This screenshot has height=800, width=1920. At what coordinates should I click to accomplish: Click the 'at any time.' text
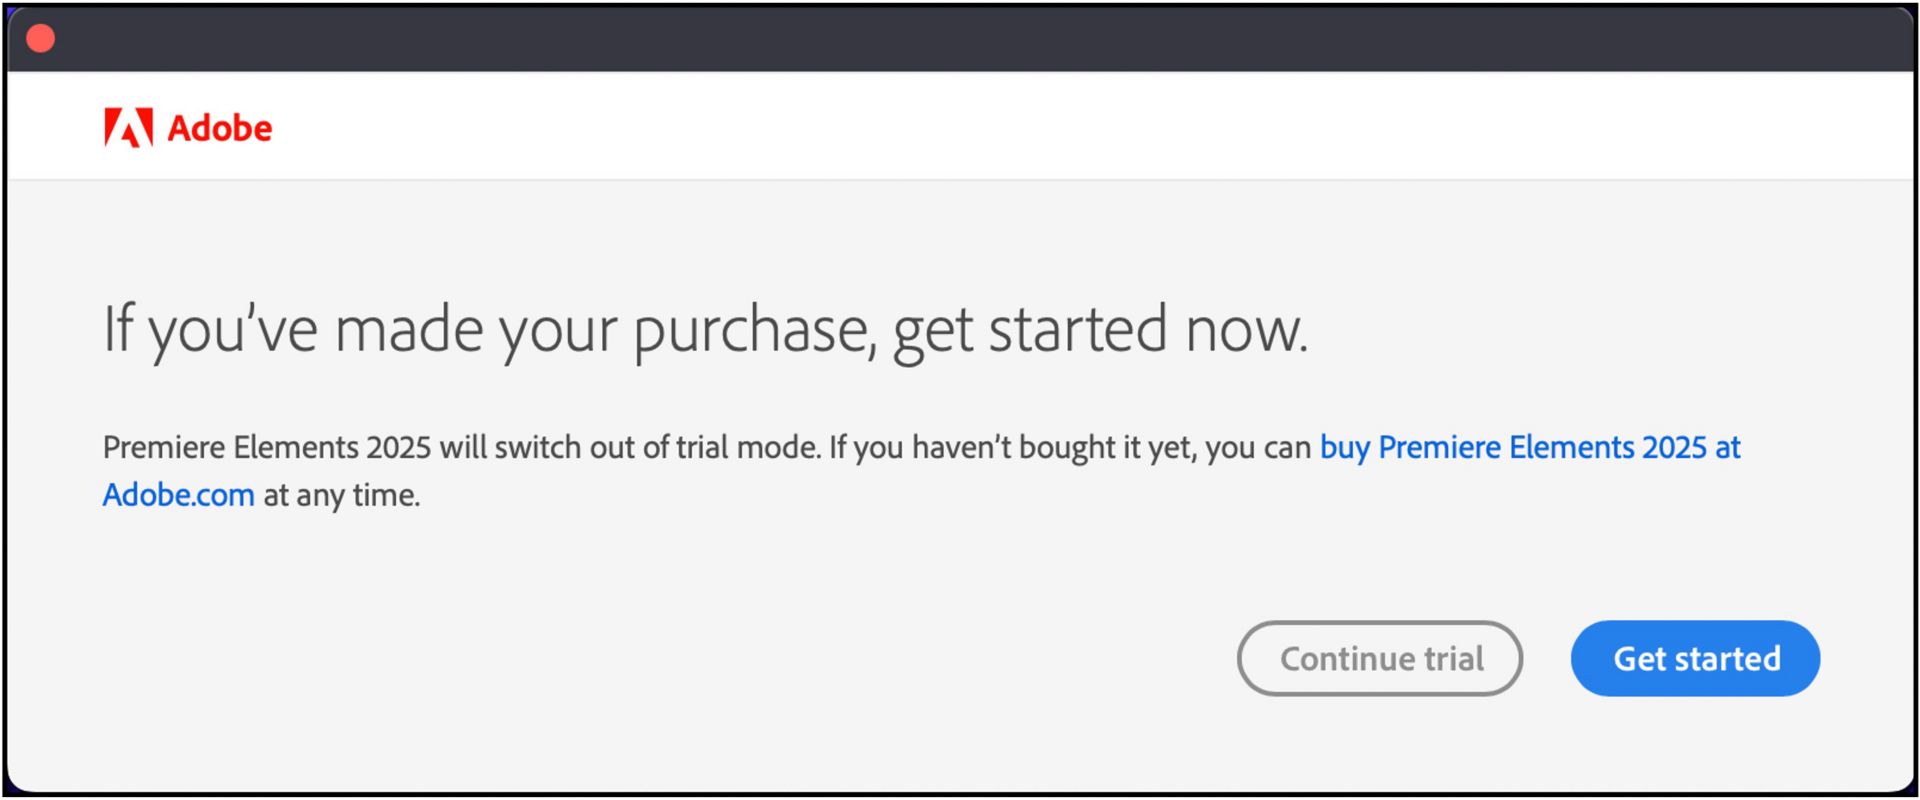(x=341, y=495)
